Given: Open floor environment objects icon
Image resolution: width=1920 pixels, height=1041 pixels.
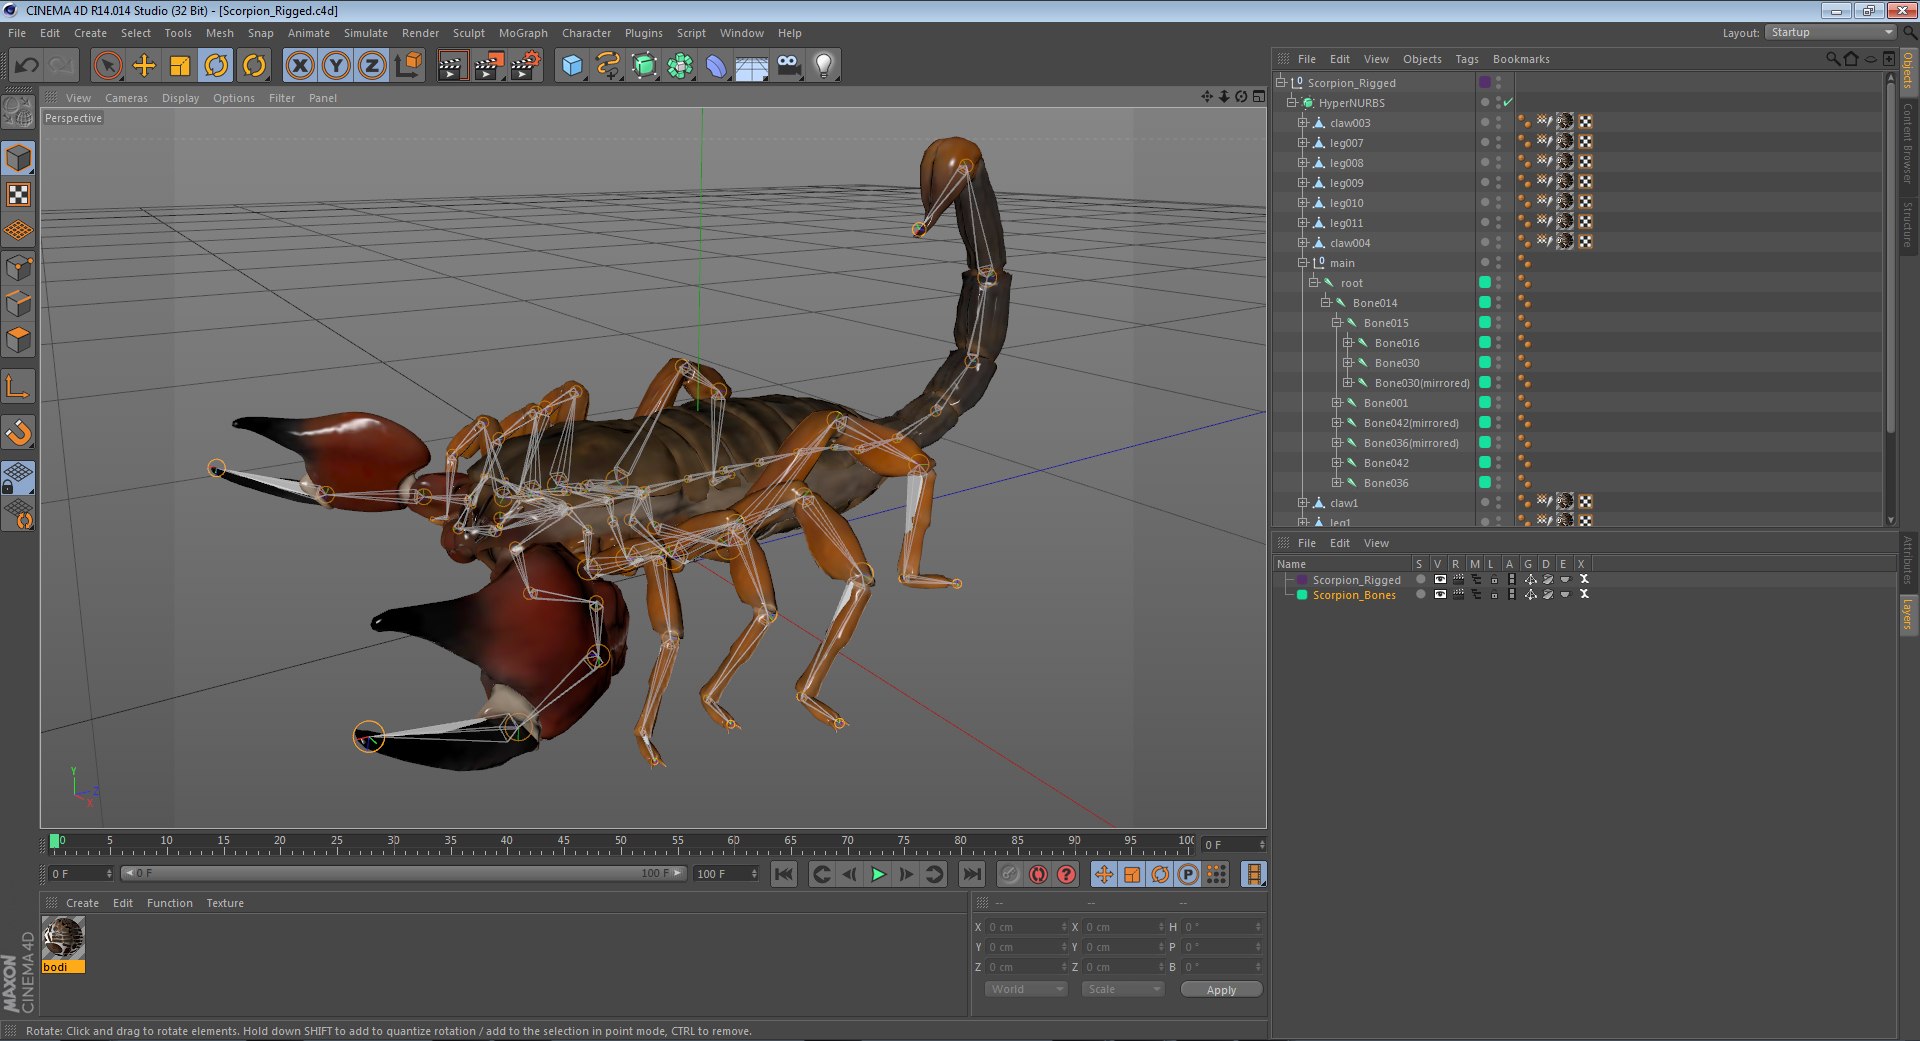Looking at the screenshot, I should tap(752, 66).
